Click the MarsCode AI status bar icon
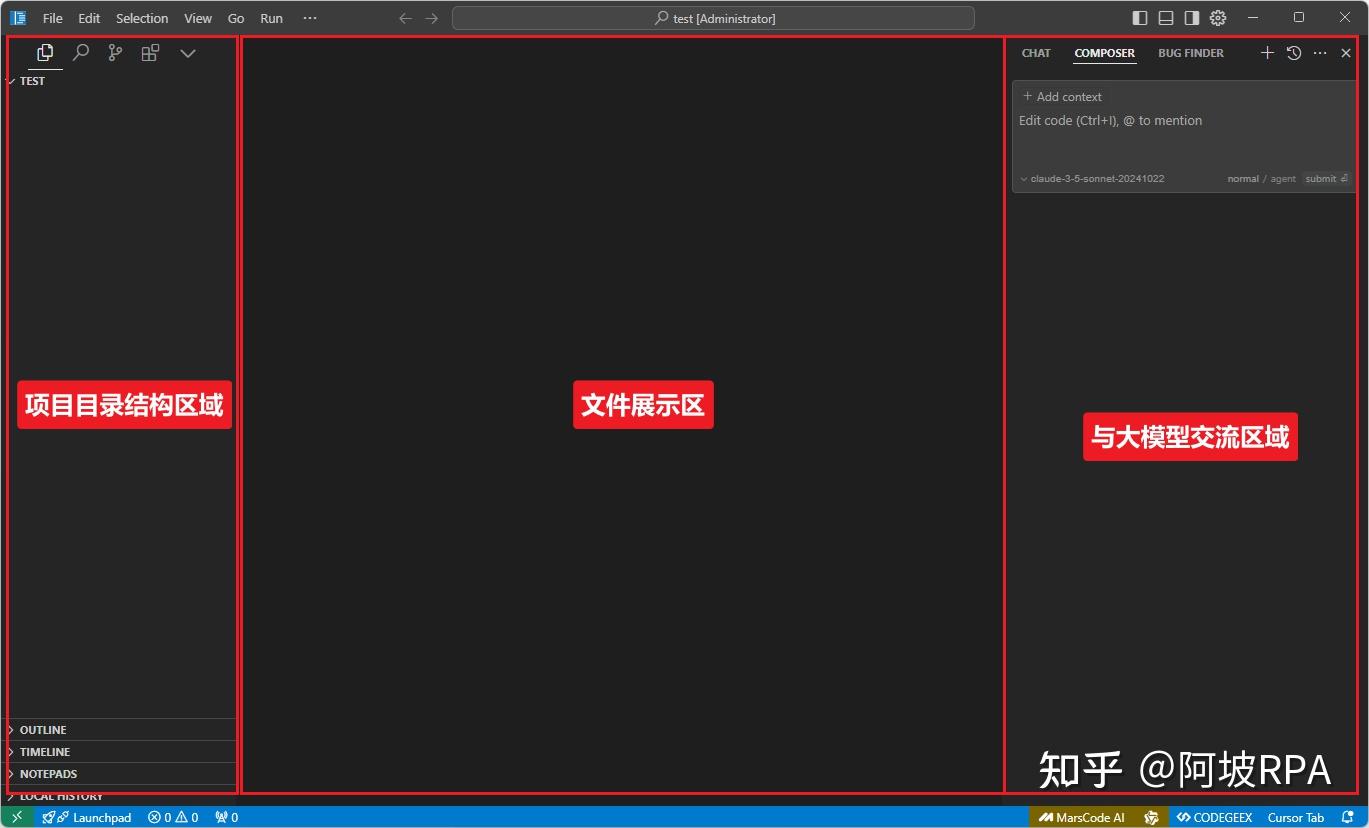The height and width of the screenshot is (828, 1369). tap(1083, 817)
